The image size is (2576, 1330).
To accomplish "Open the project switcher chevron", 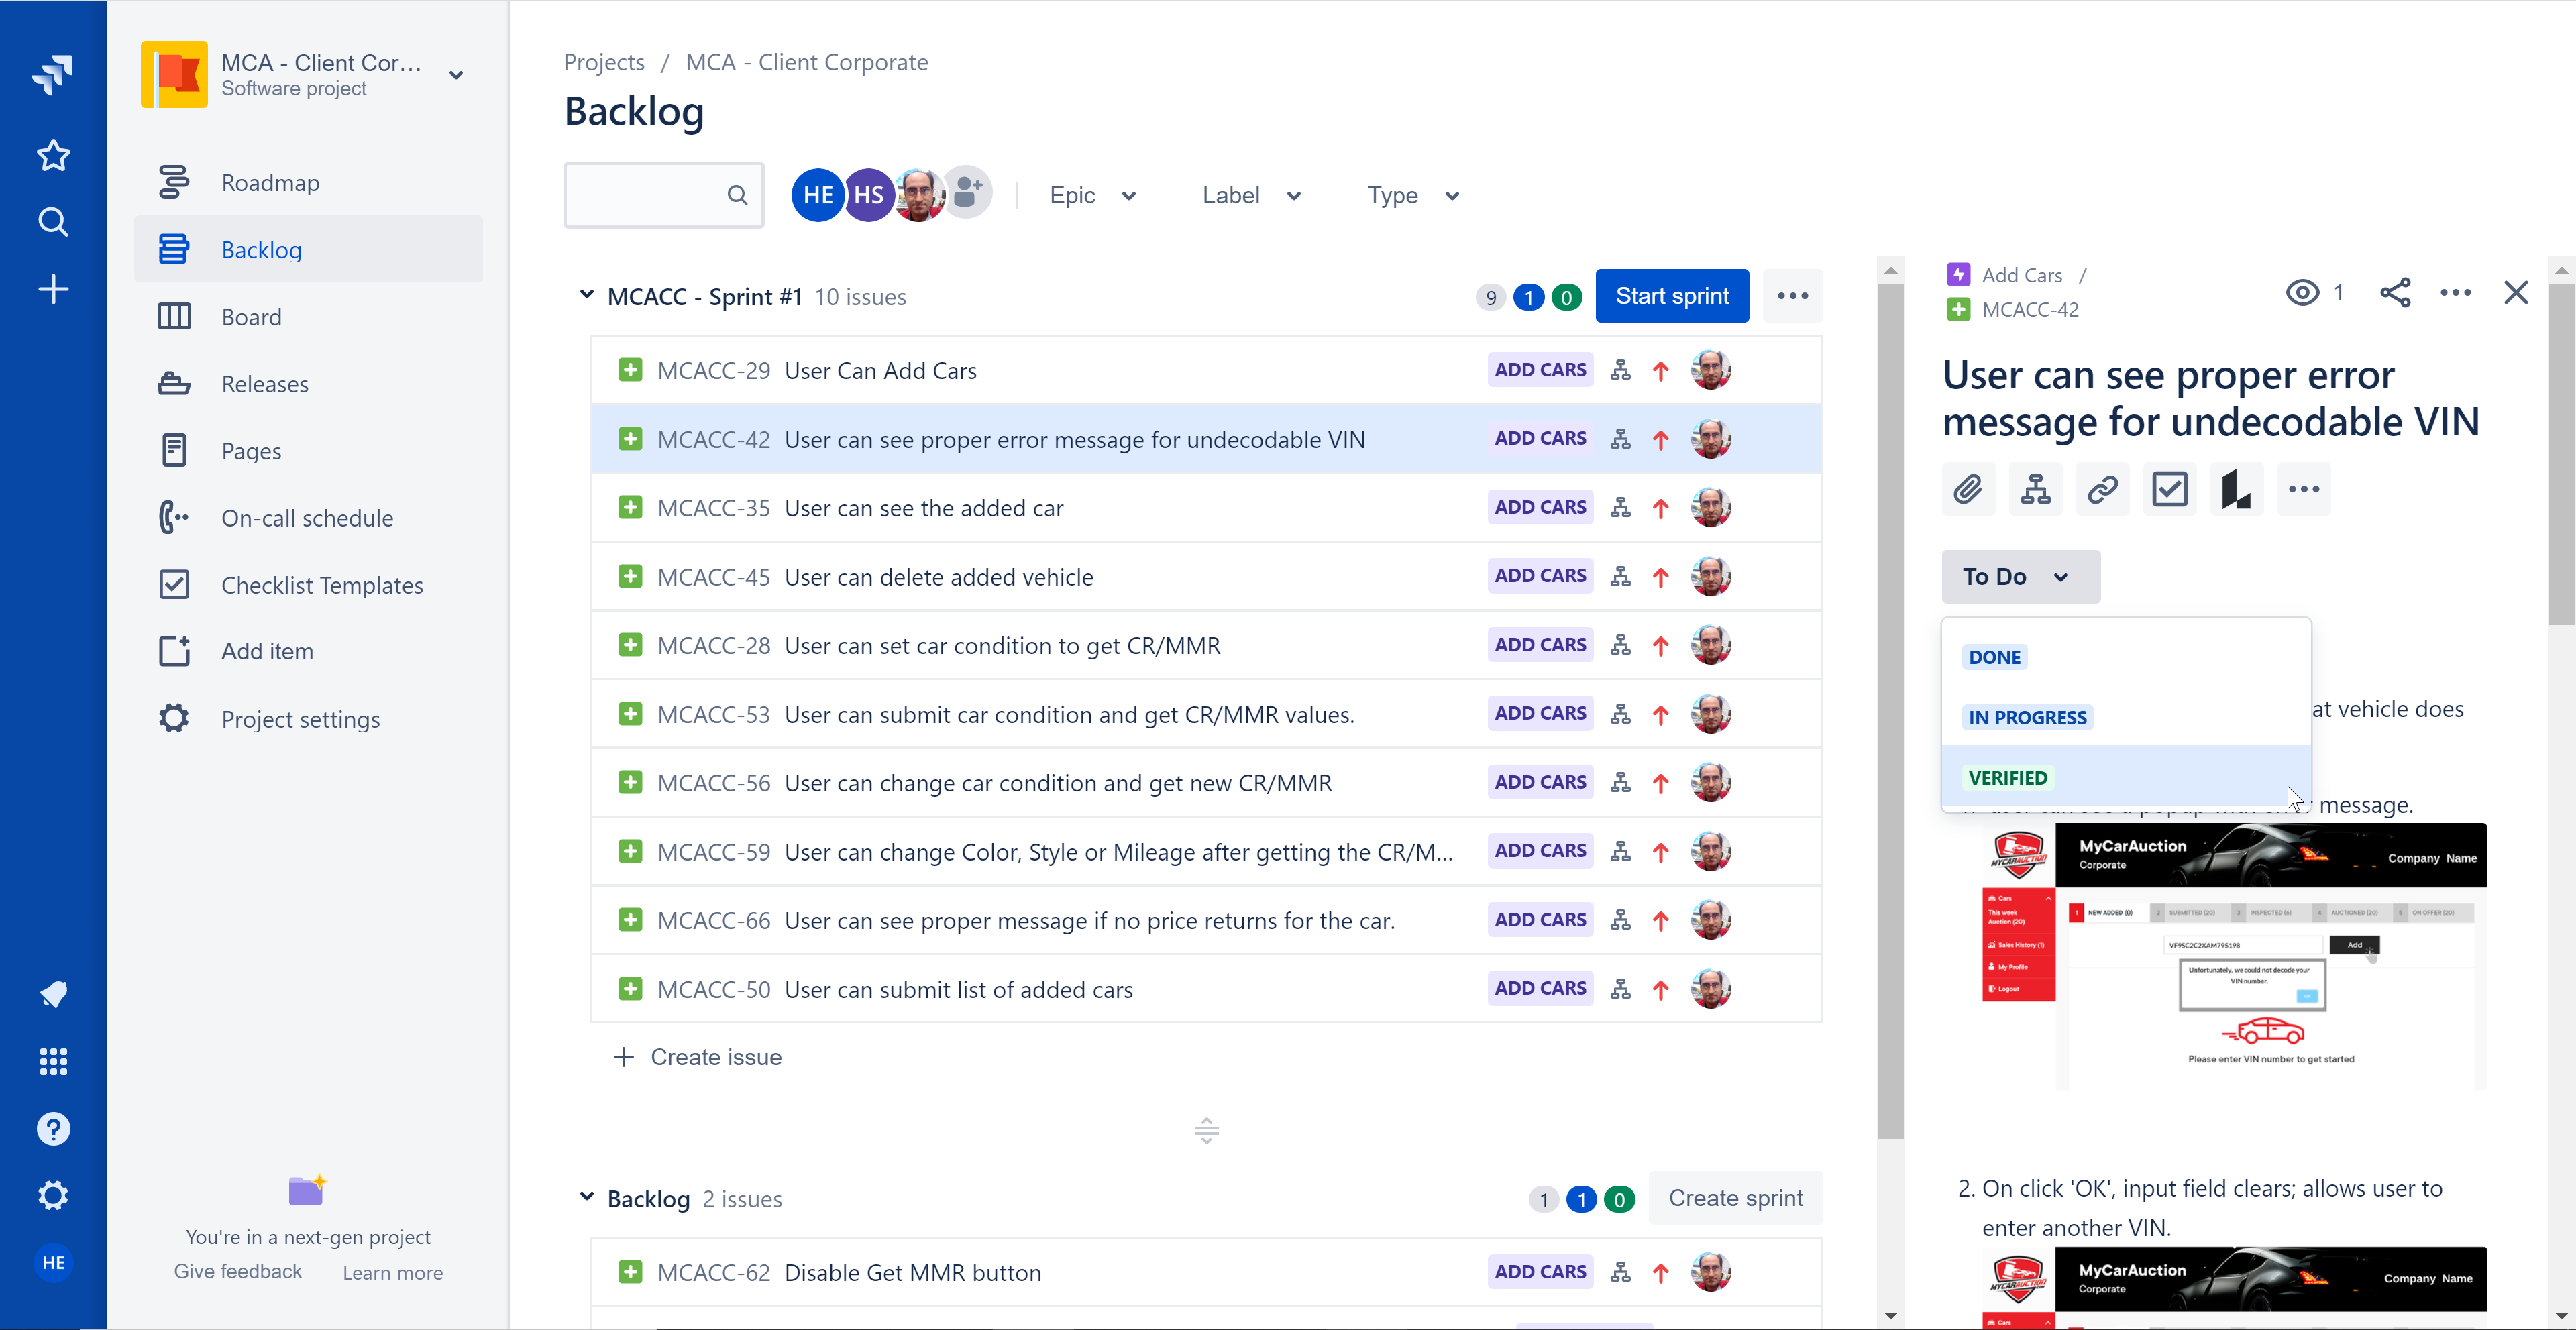I will [x=456, y=76].
